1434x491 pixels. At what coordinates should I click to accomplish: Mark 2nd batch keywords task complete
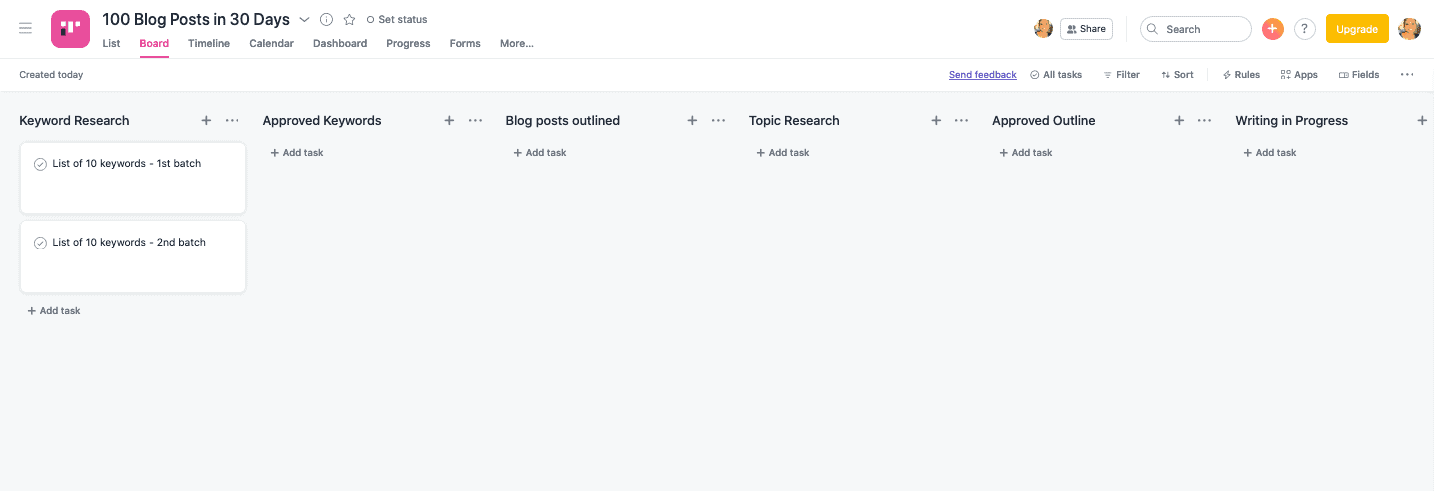[x=40, y=243]
